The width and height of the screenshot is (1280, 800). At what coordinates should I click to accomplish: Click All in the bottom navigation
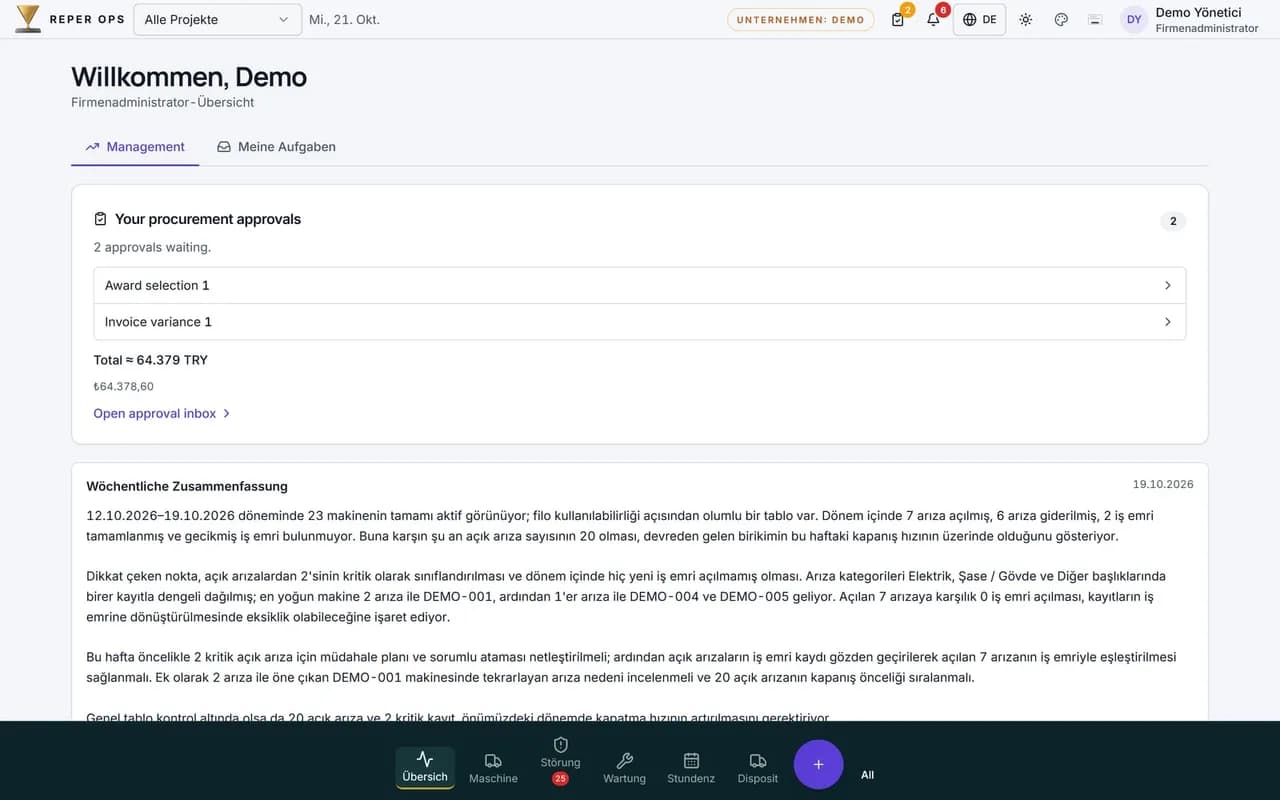(867, 775)
